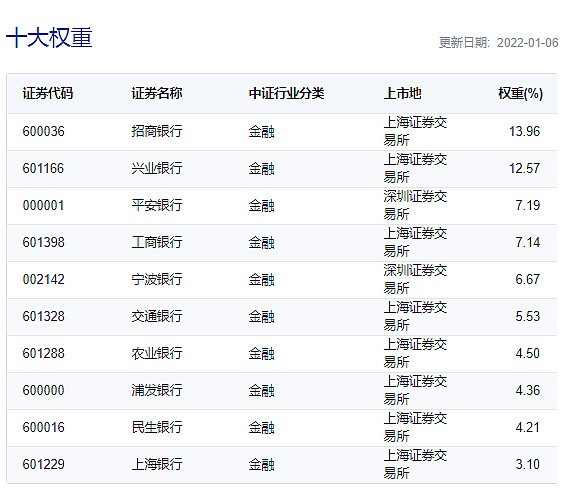Click stock code 002142
The width and height of the screenshot is (571, 490).
coord(43,280)
